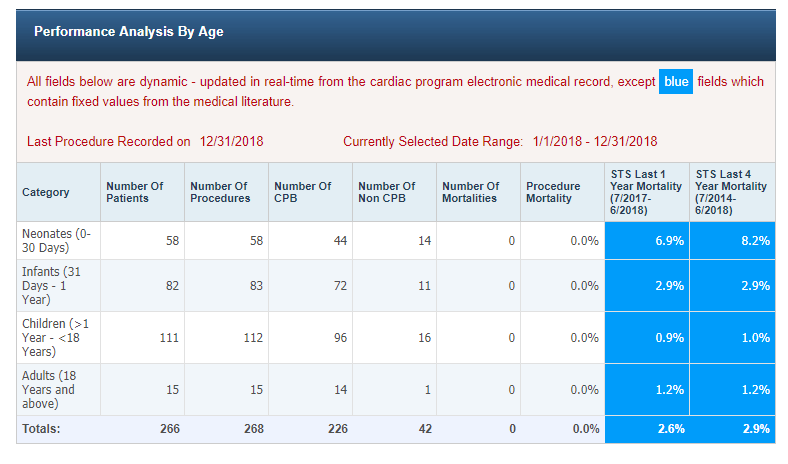
Task: Select the Neonates (0-30 Days) row label
Action: 57,241
